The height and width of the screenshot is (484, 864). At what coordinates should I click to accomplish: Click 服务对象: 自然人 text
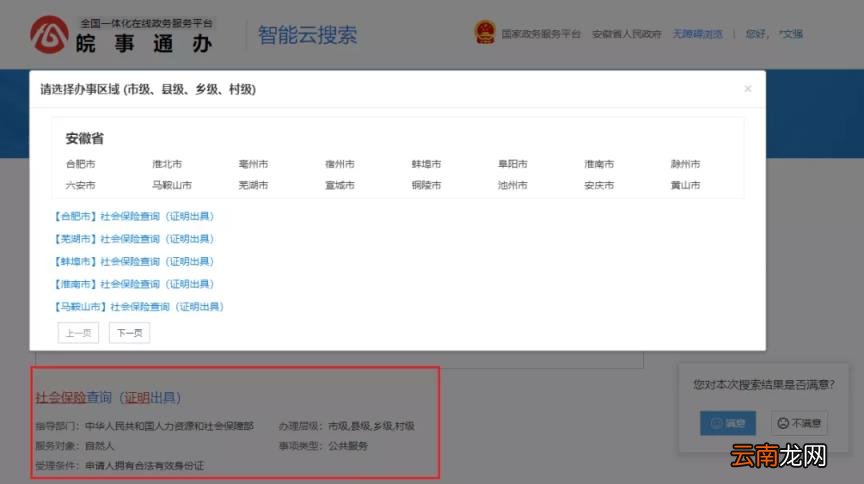75,446
